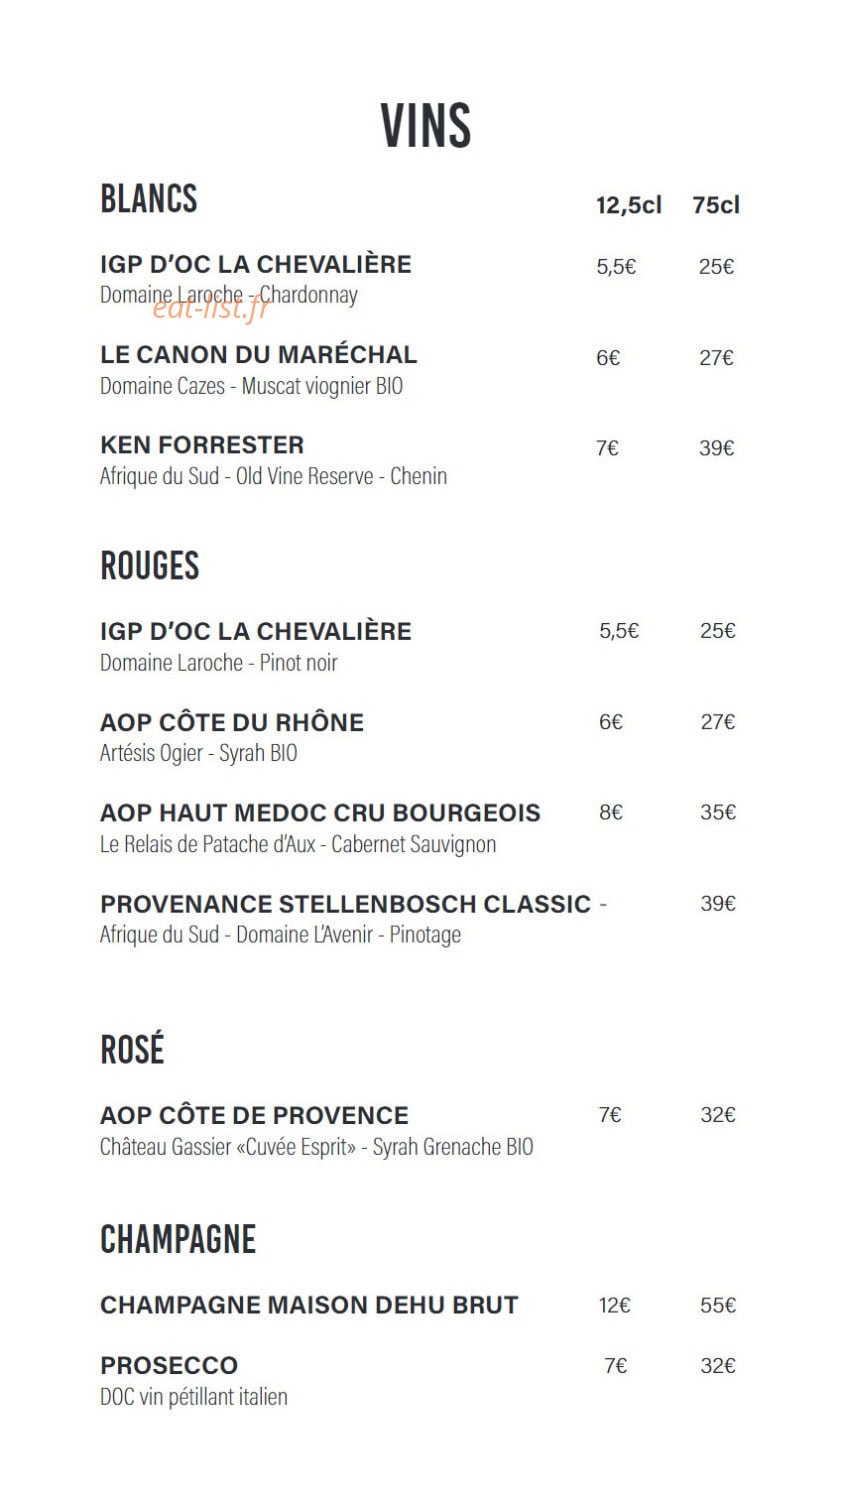Click the PROSECCO 32€ bottle price

[x=718, y=1365]
